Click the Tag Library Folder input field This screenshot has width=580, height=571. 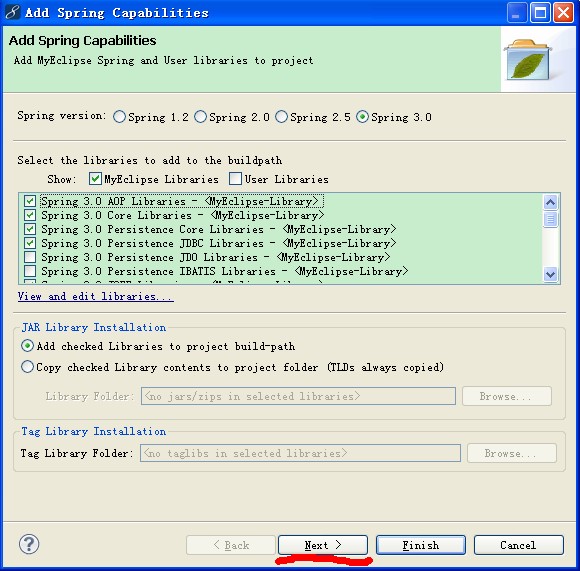pos(300,453)
